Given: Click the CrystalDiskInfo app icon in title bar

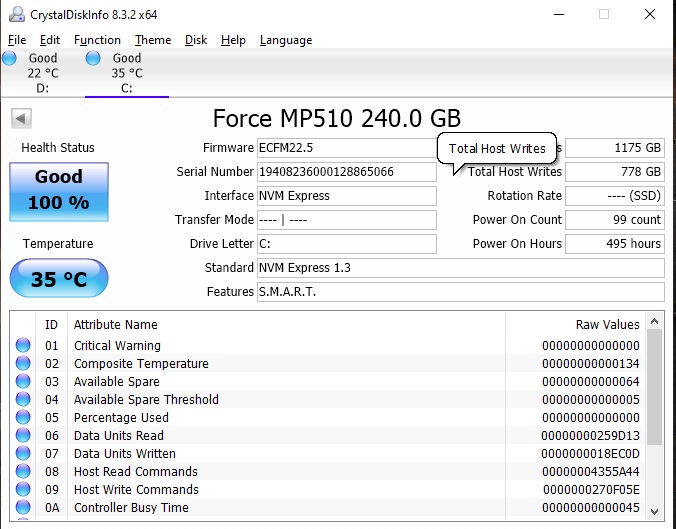Looking at the screenshot, I should pos(16,14).
